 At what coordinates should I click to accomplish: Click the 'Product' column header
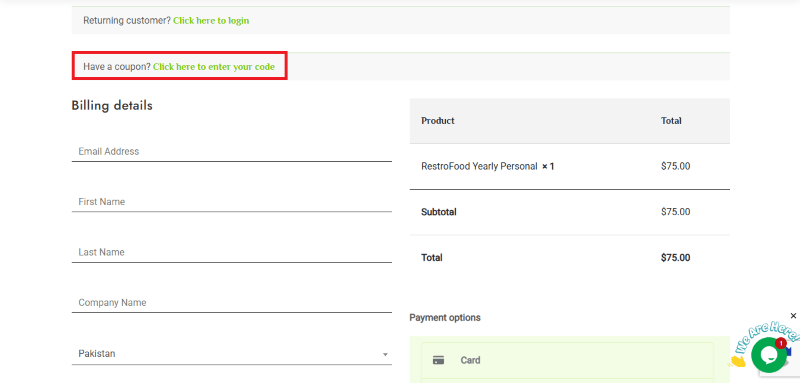pos(438,121)
